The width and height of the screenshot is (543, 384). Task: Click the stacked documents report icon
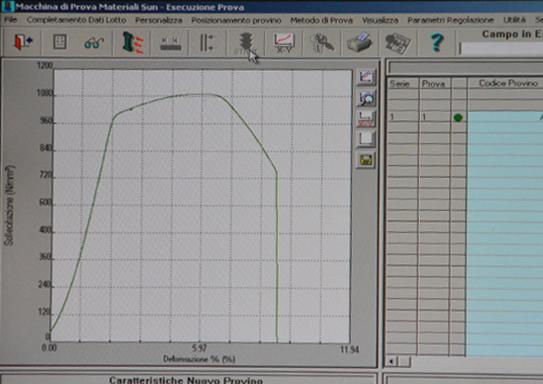pos(398,43)
